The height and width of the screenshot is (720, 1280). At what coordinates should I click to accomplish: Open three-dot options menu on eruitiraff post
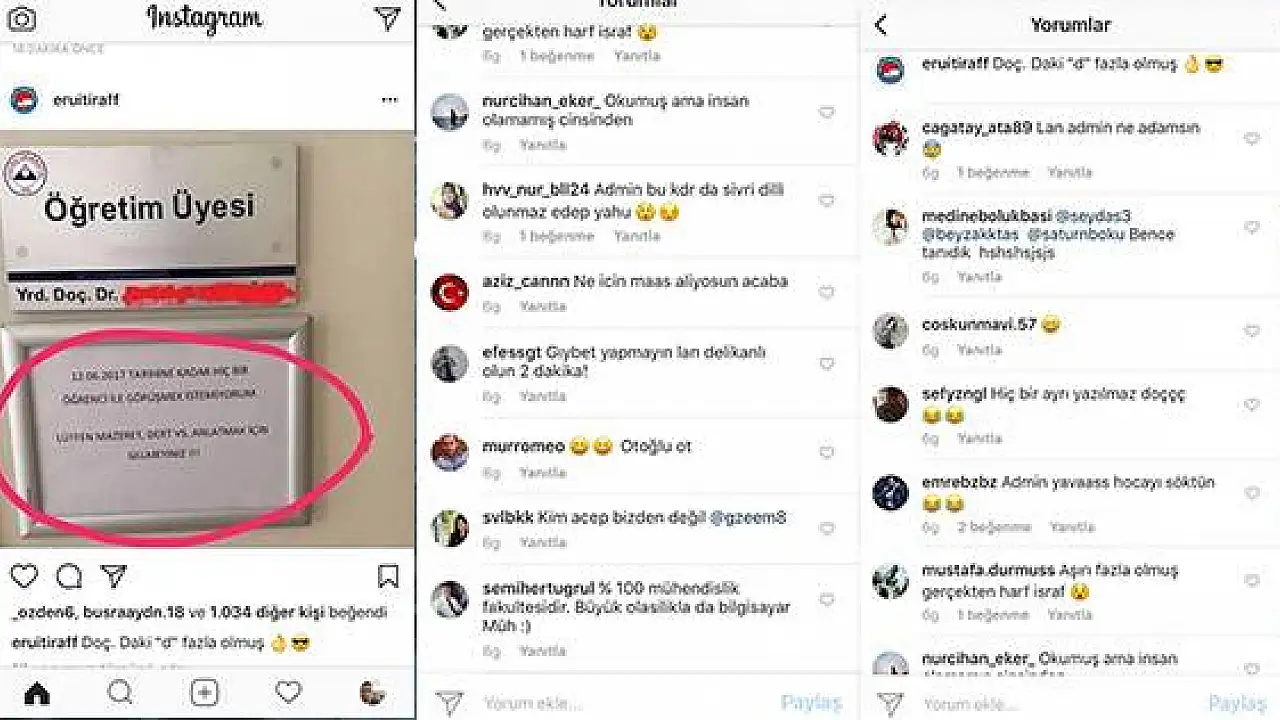coord(389,100)
